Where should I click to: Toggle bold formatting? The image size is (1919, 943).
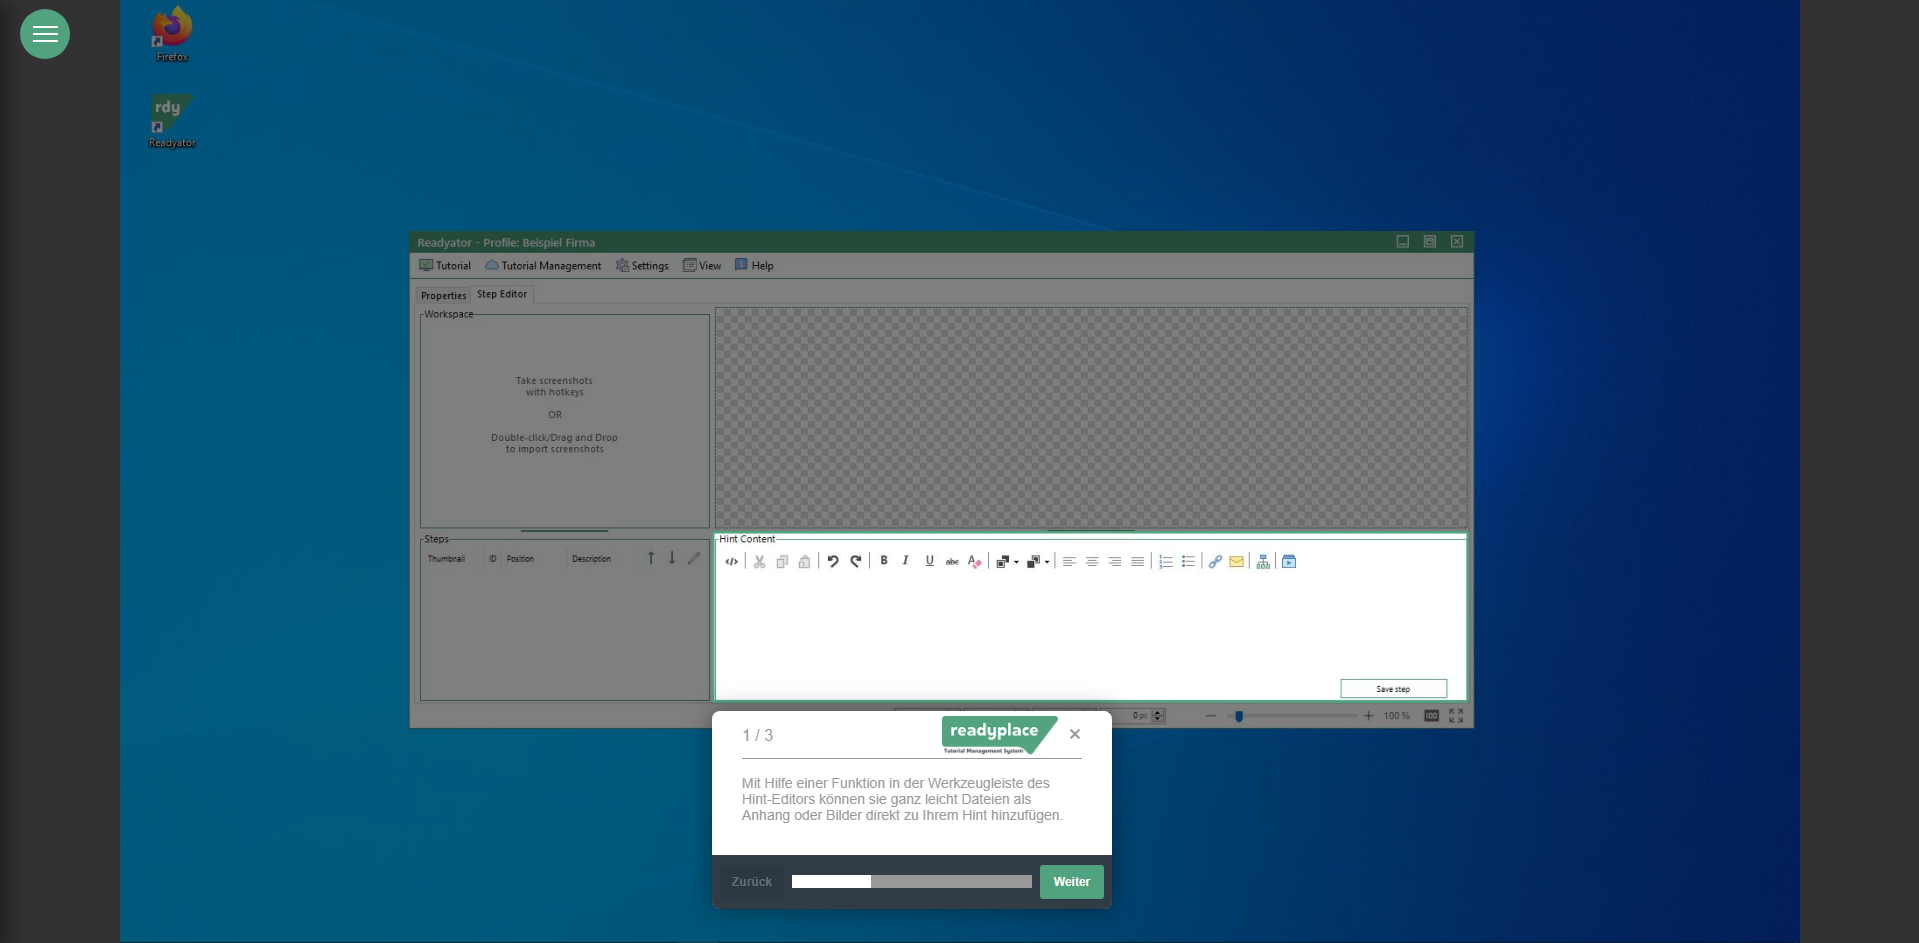[884, 561]
